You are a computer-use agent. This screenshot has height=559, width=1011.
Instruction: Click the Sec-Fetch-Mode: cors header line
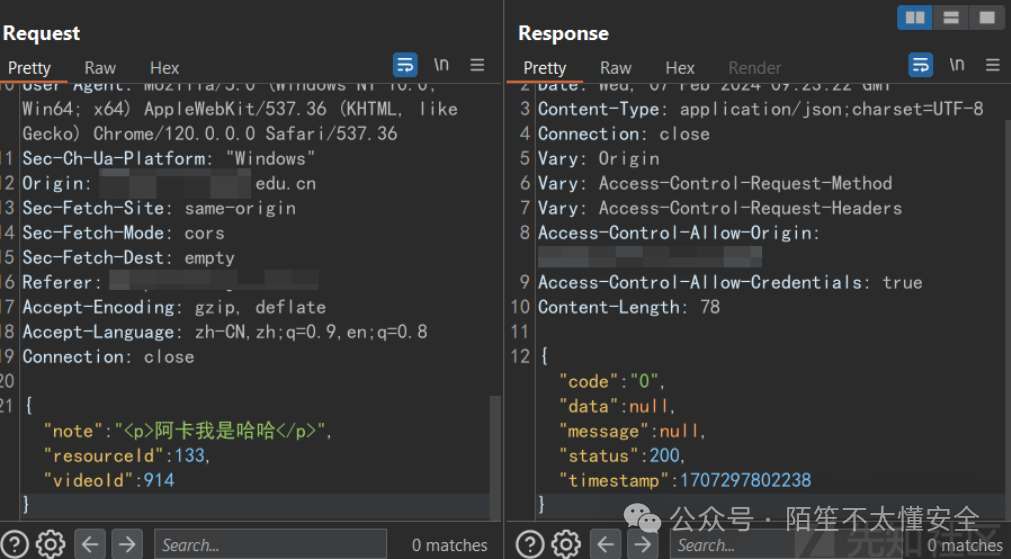coord(123,233)
